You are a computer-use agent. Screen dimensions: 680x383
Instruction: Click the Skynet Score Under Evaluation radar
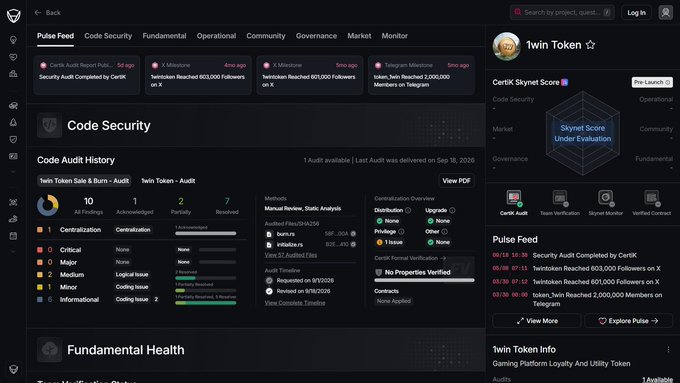click(x=582, y=133)
